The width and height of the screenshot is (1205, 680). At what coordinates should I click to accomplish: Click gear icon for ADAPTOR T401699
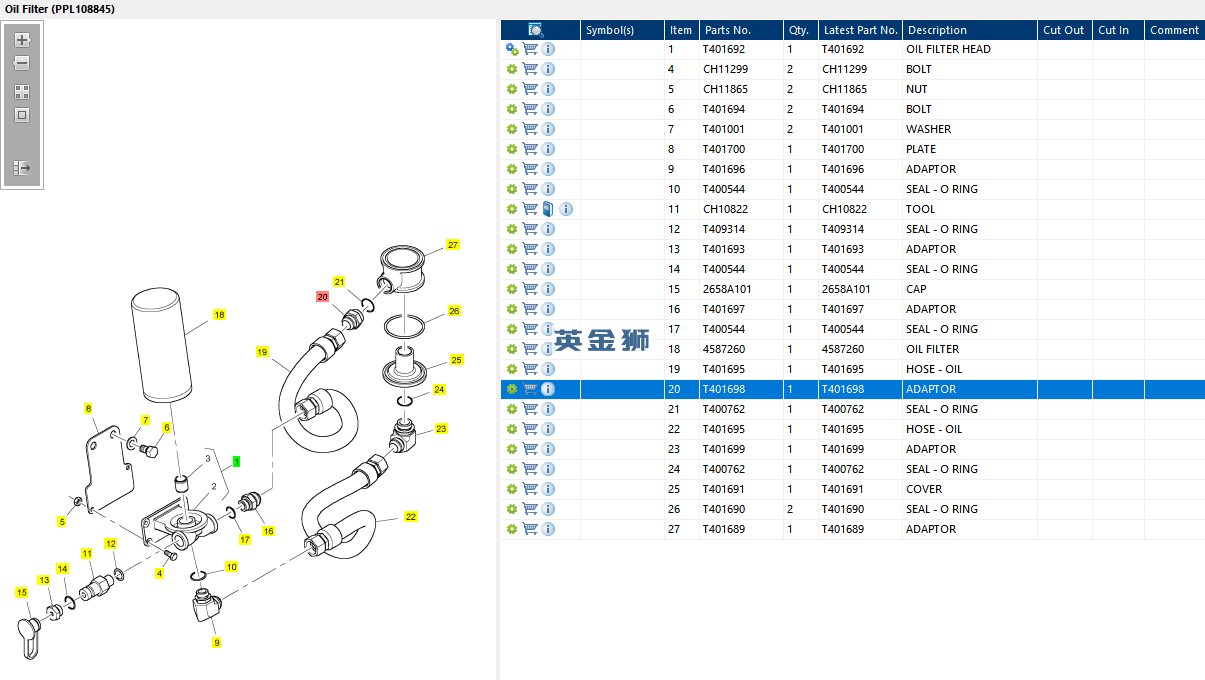pos(512,449)
